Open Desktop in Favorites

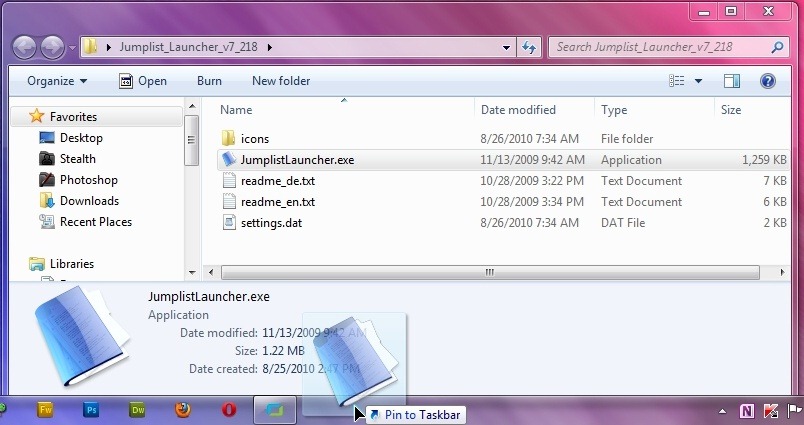click(81, 138)
